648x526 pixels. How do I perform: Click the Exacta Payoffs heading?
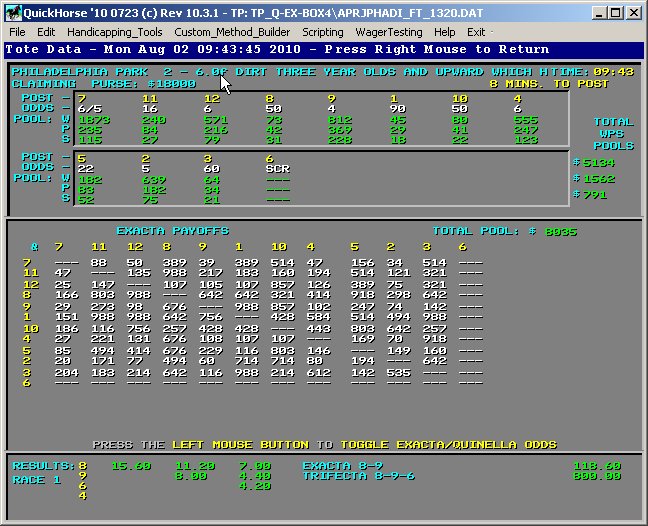coord(172,230)
